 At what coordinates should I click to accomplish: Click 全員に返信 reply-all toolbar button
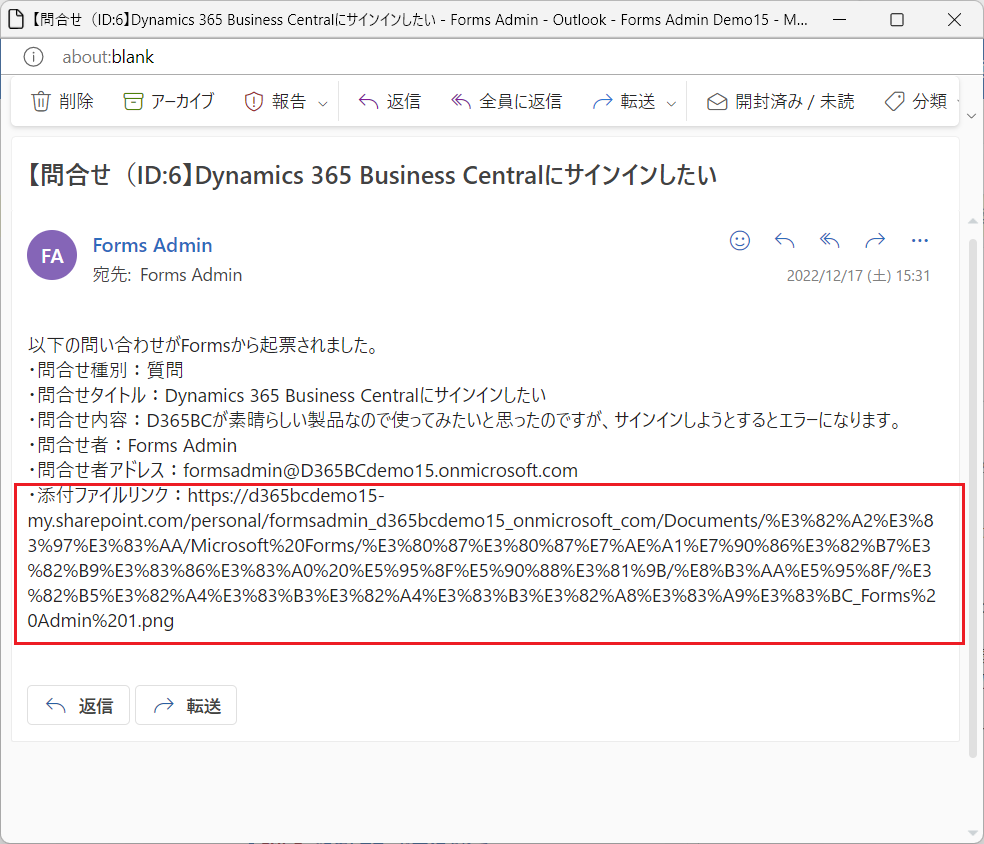point(506,102)
